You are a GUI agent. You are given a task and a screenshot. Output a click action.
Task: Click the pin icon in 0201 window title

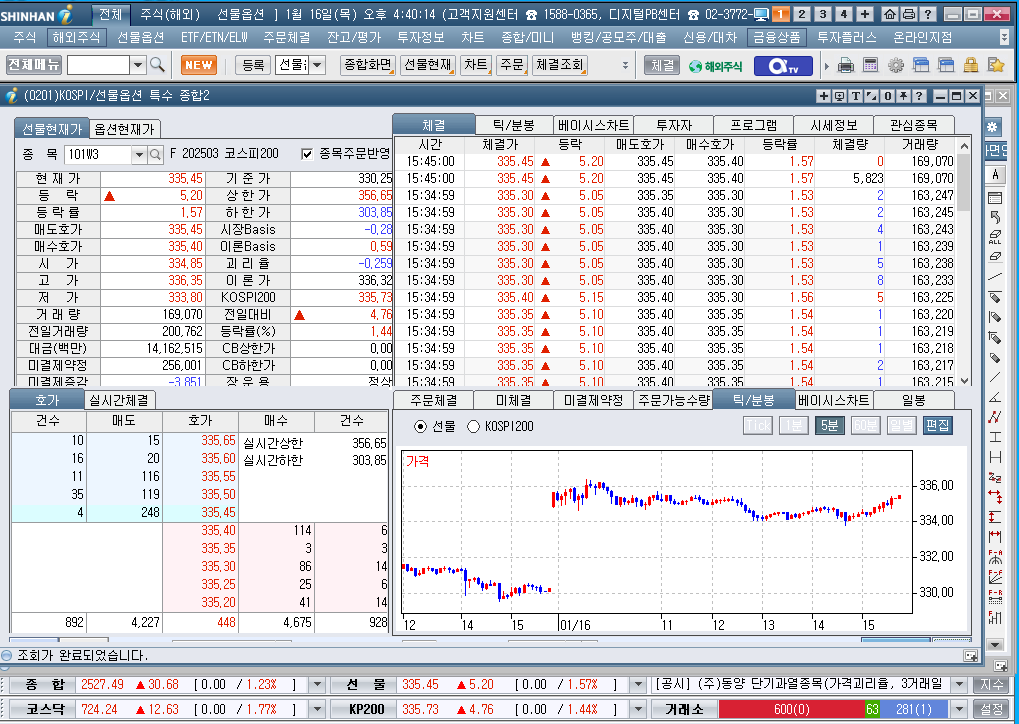pyautogui.click(x=903, y=96)
